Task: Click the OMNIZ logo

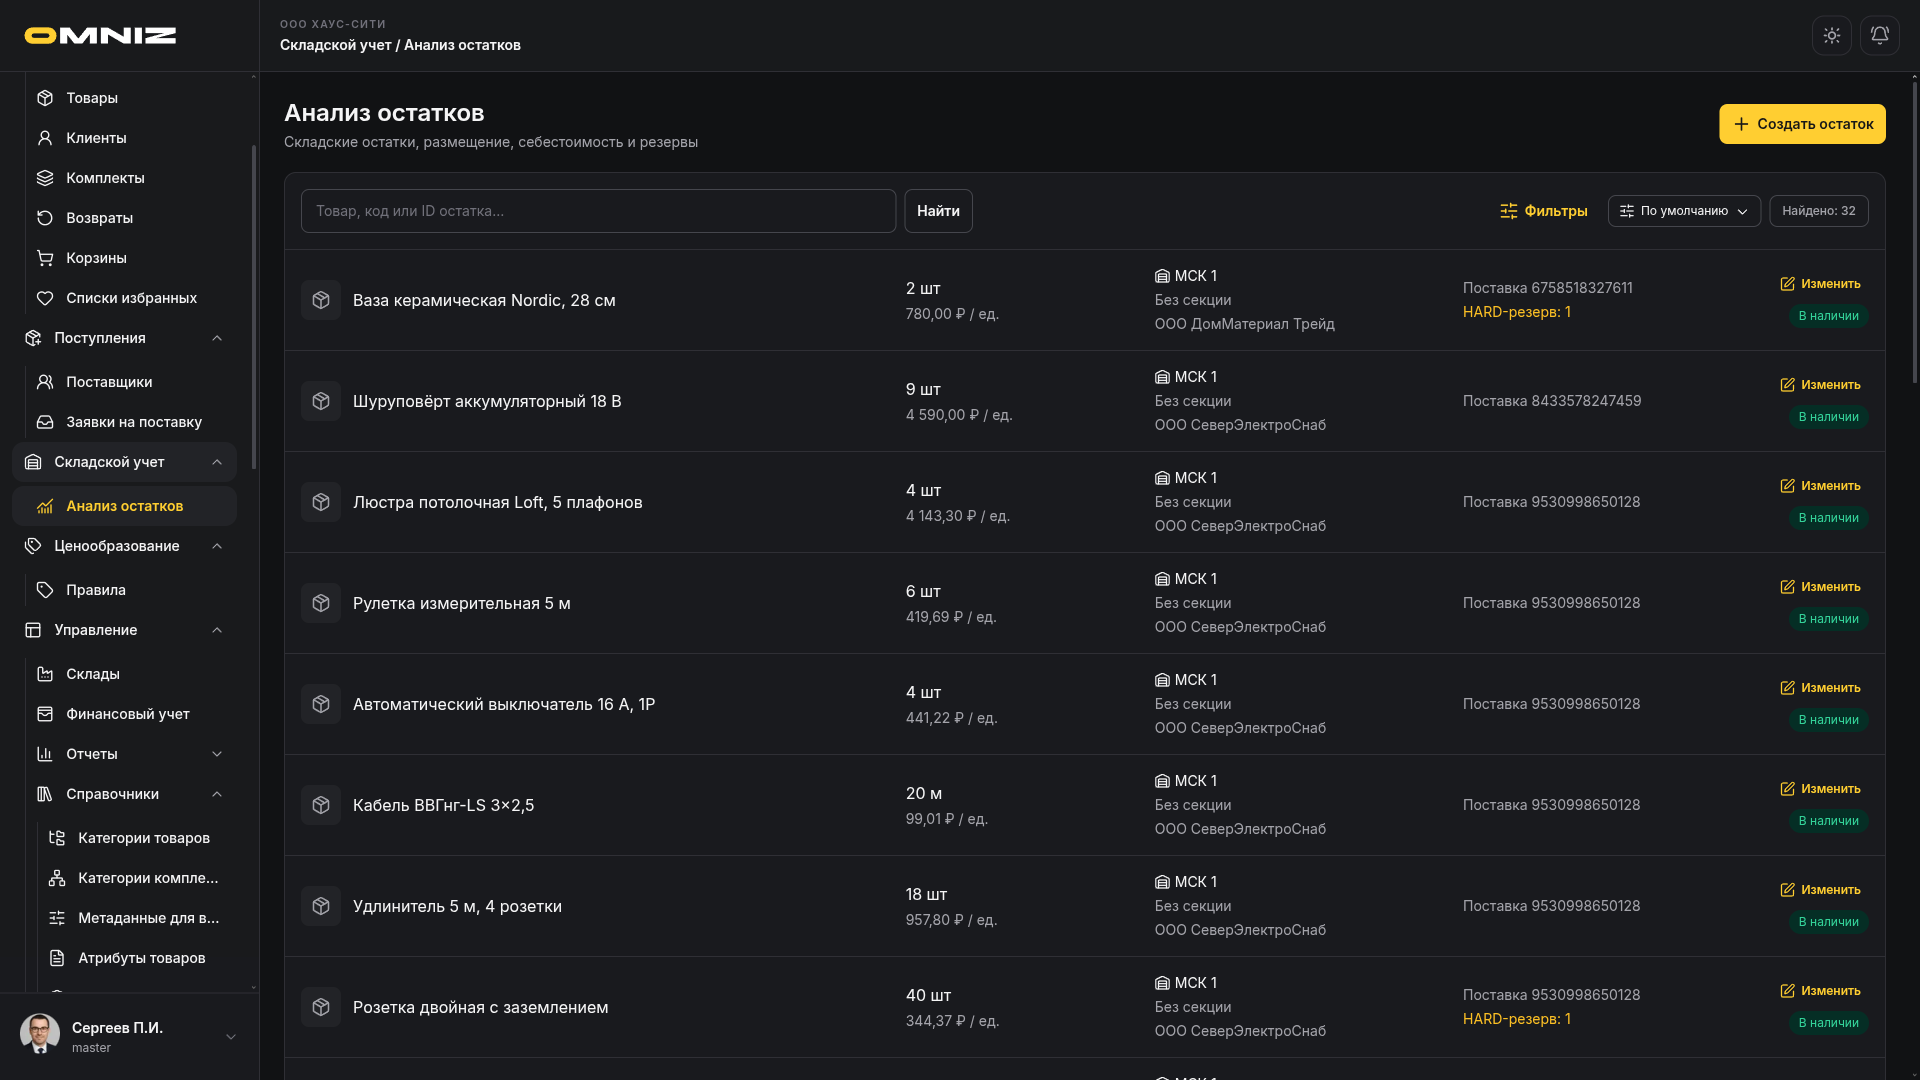Action: (100, 35)
